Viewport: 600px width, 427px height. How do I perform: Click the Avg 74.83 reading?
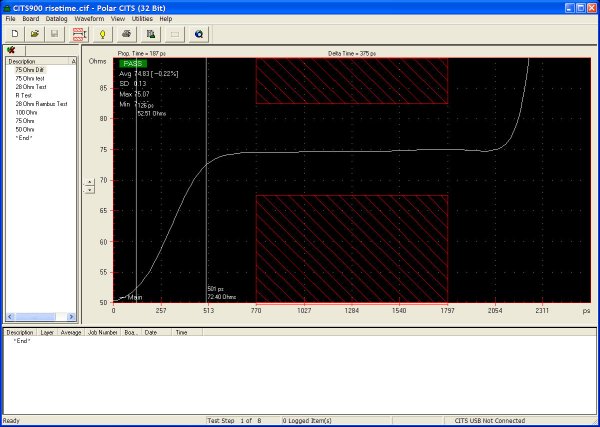149,74
